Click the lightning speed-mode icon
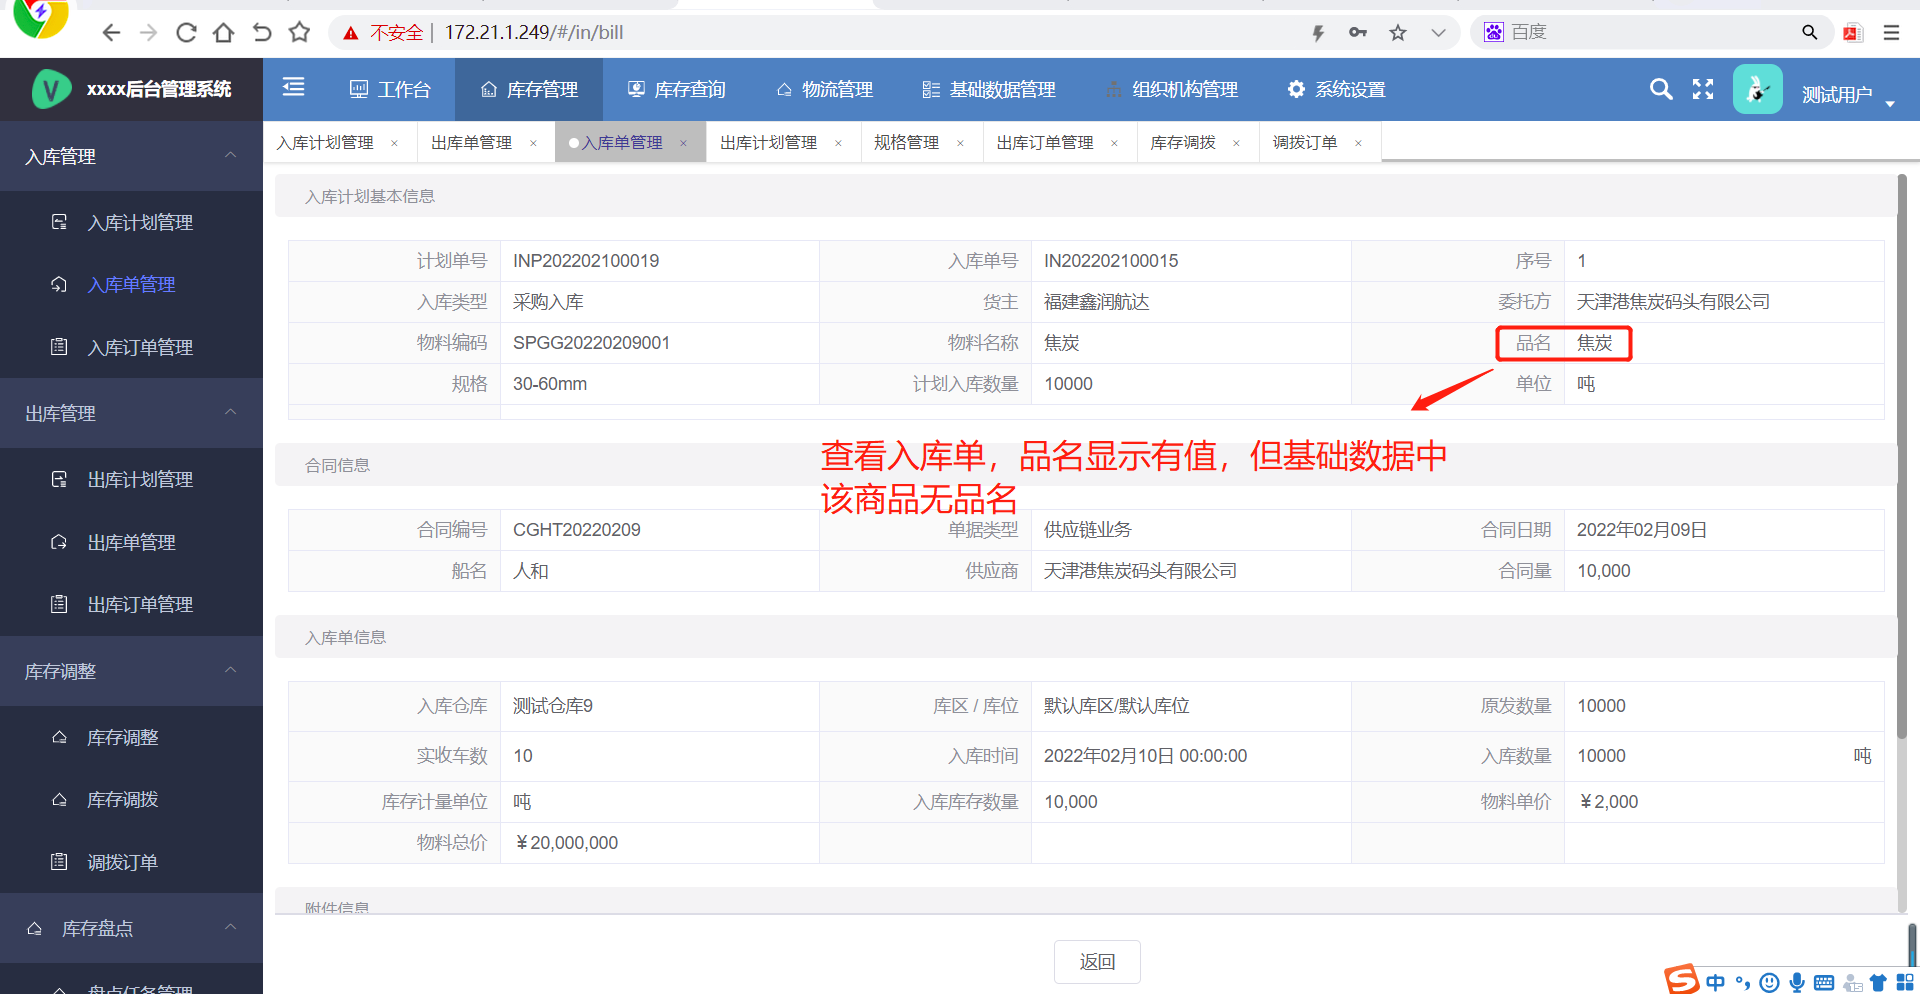The image size is (1920, 994). point(1318,33)
